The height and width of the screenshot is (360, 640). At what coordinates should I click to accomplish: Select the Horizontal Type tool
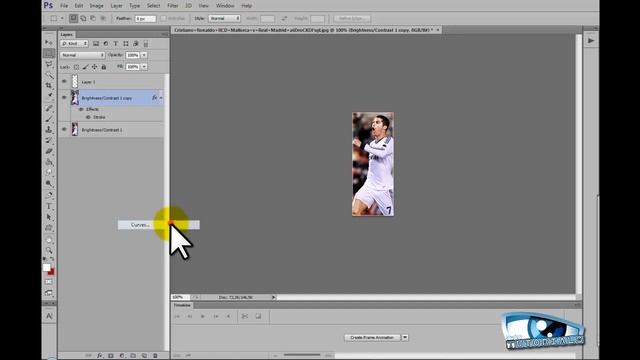point(49,206)
